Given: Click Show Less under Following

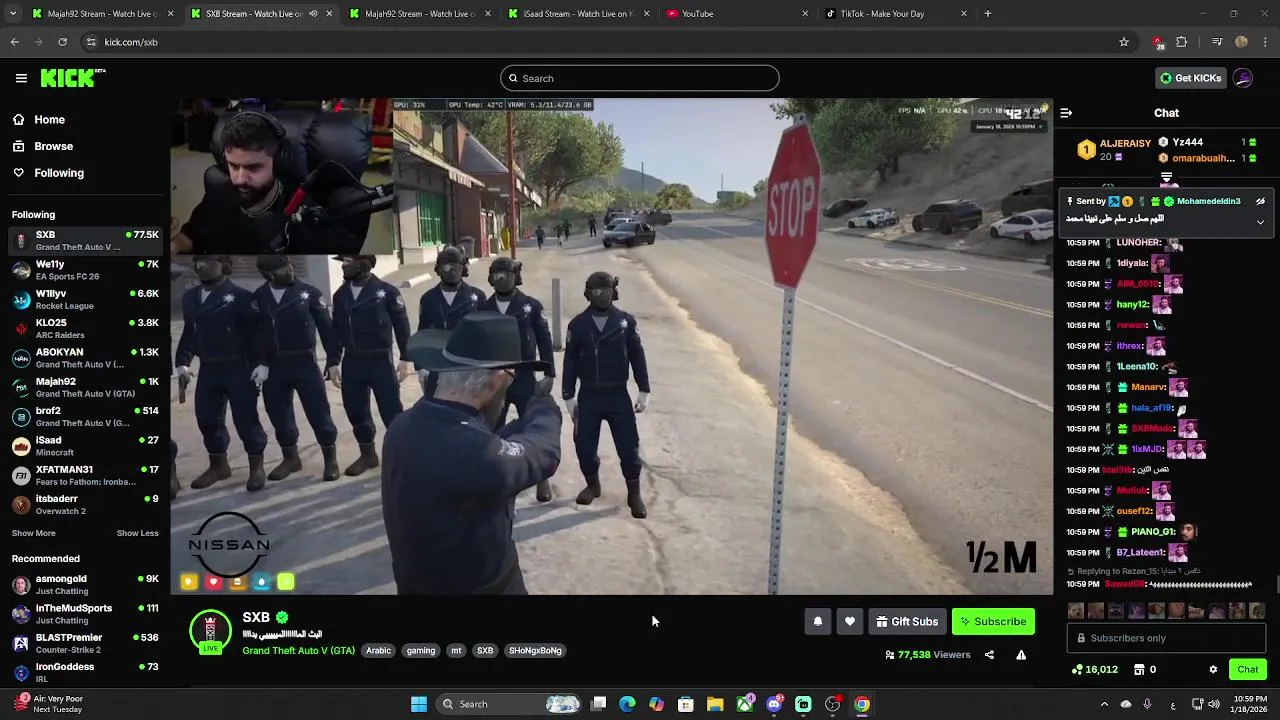Looking at the screenshot, I should pos(138,533).
